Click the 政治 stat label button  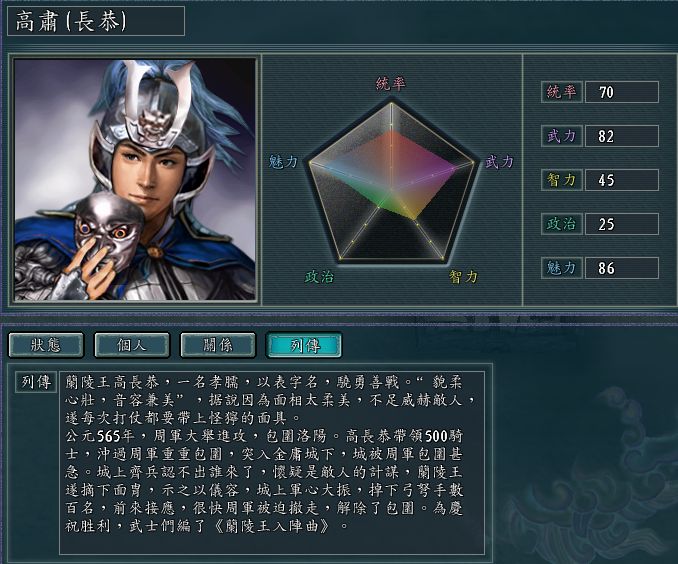562,224
